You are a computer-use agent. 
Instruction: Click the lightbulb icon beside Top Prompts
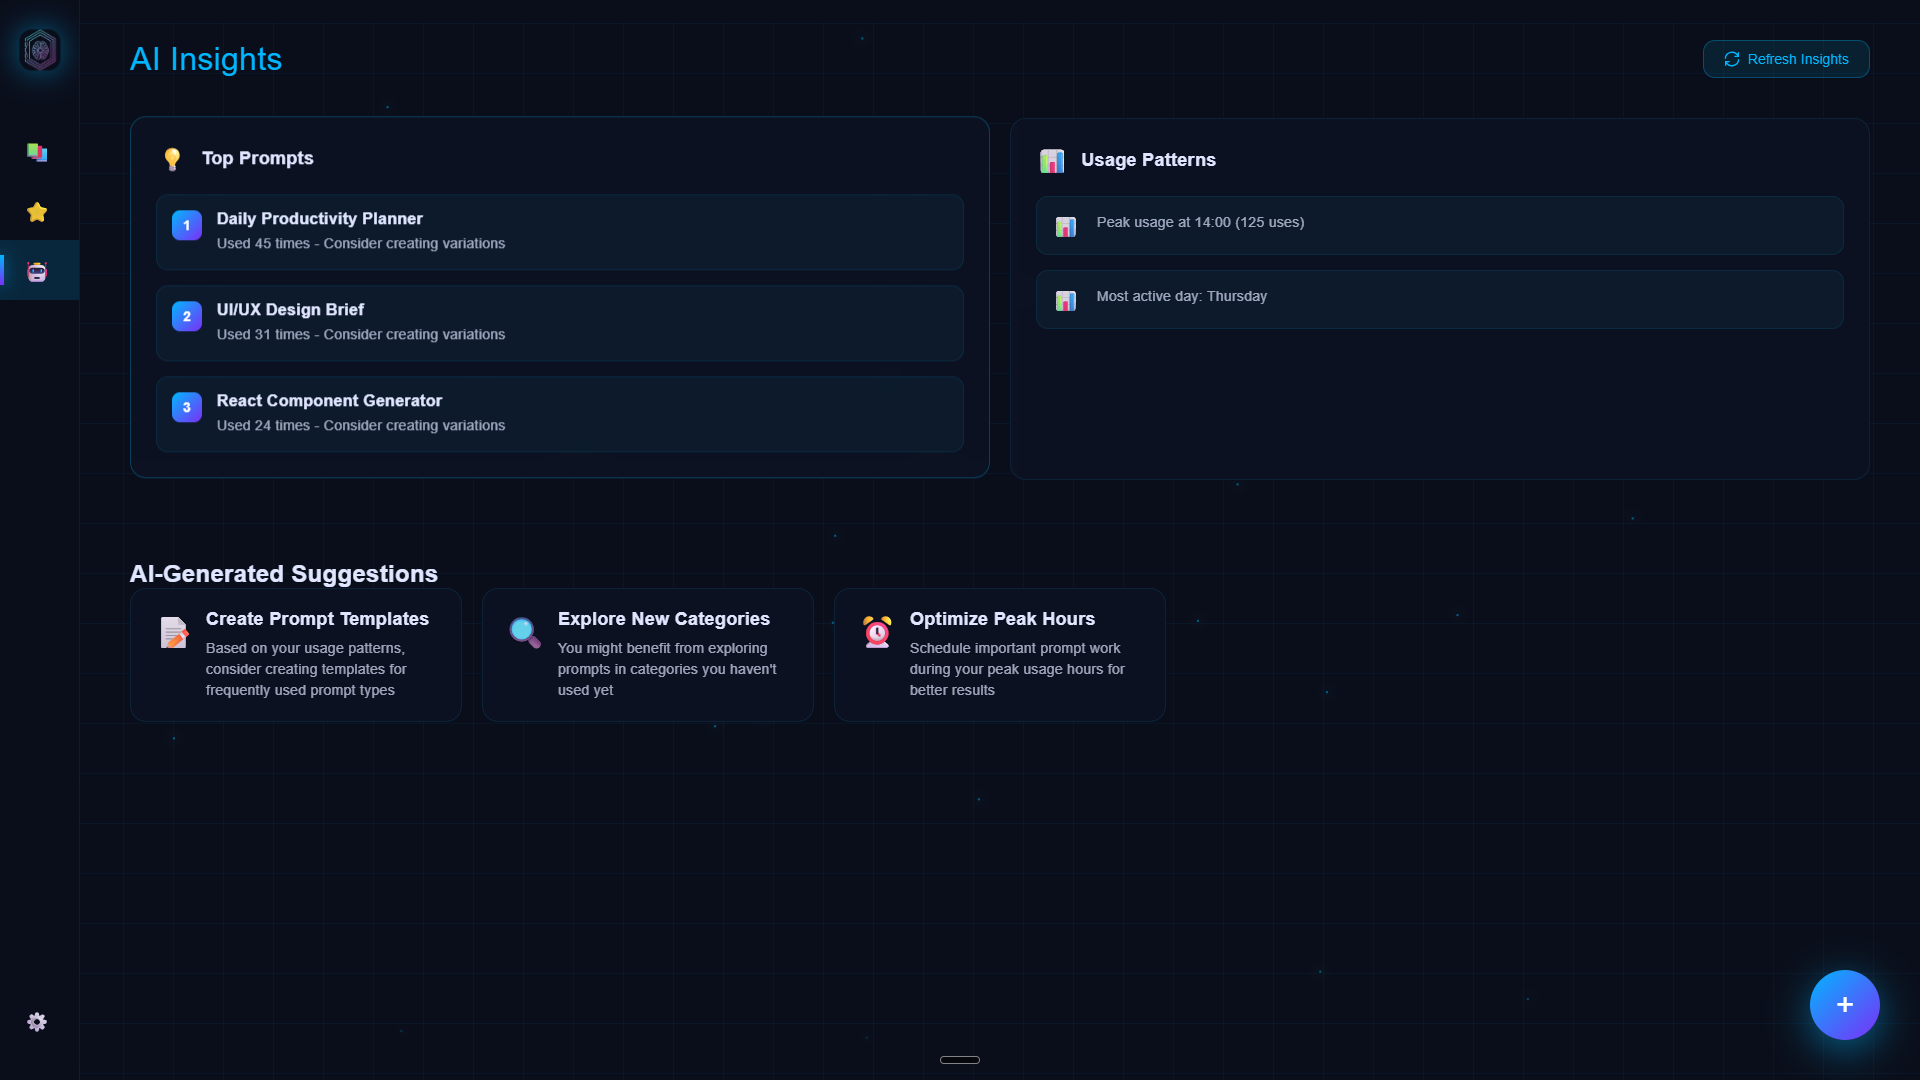coord(172,158)
